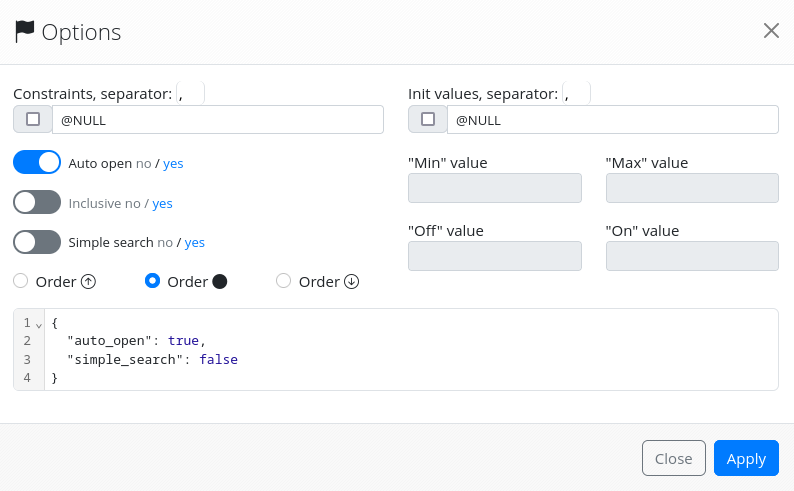
Task: Select the Order descending arrow-down radio
Action: [x=284, y=282]
